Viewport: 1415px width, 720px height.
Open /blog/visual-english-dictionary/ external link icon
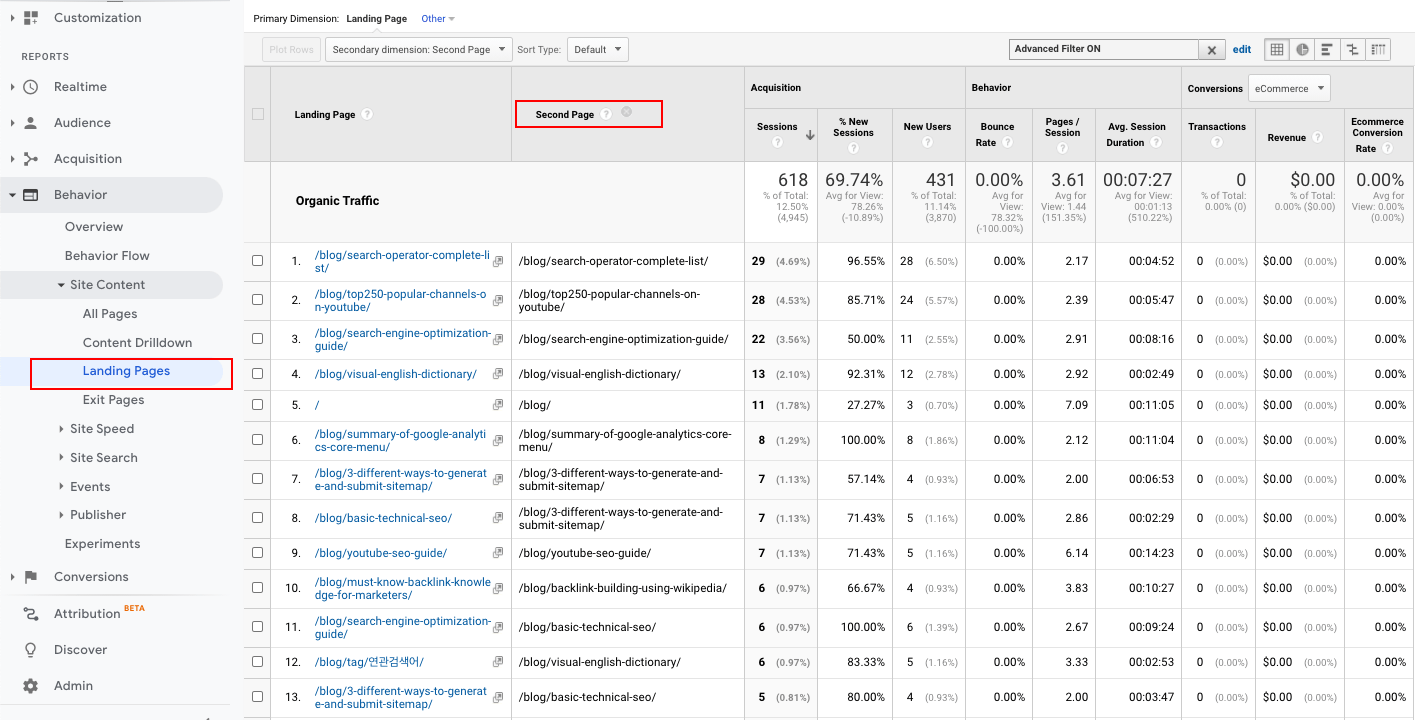click(x=498, y=375)
